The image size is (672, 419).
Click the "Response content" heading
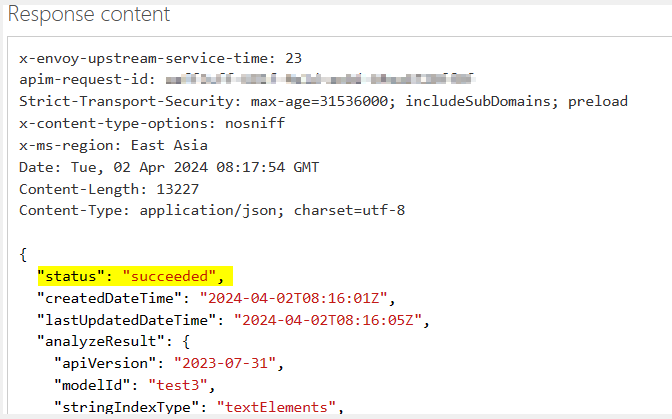point(89,14)
